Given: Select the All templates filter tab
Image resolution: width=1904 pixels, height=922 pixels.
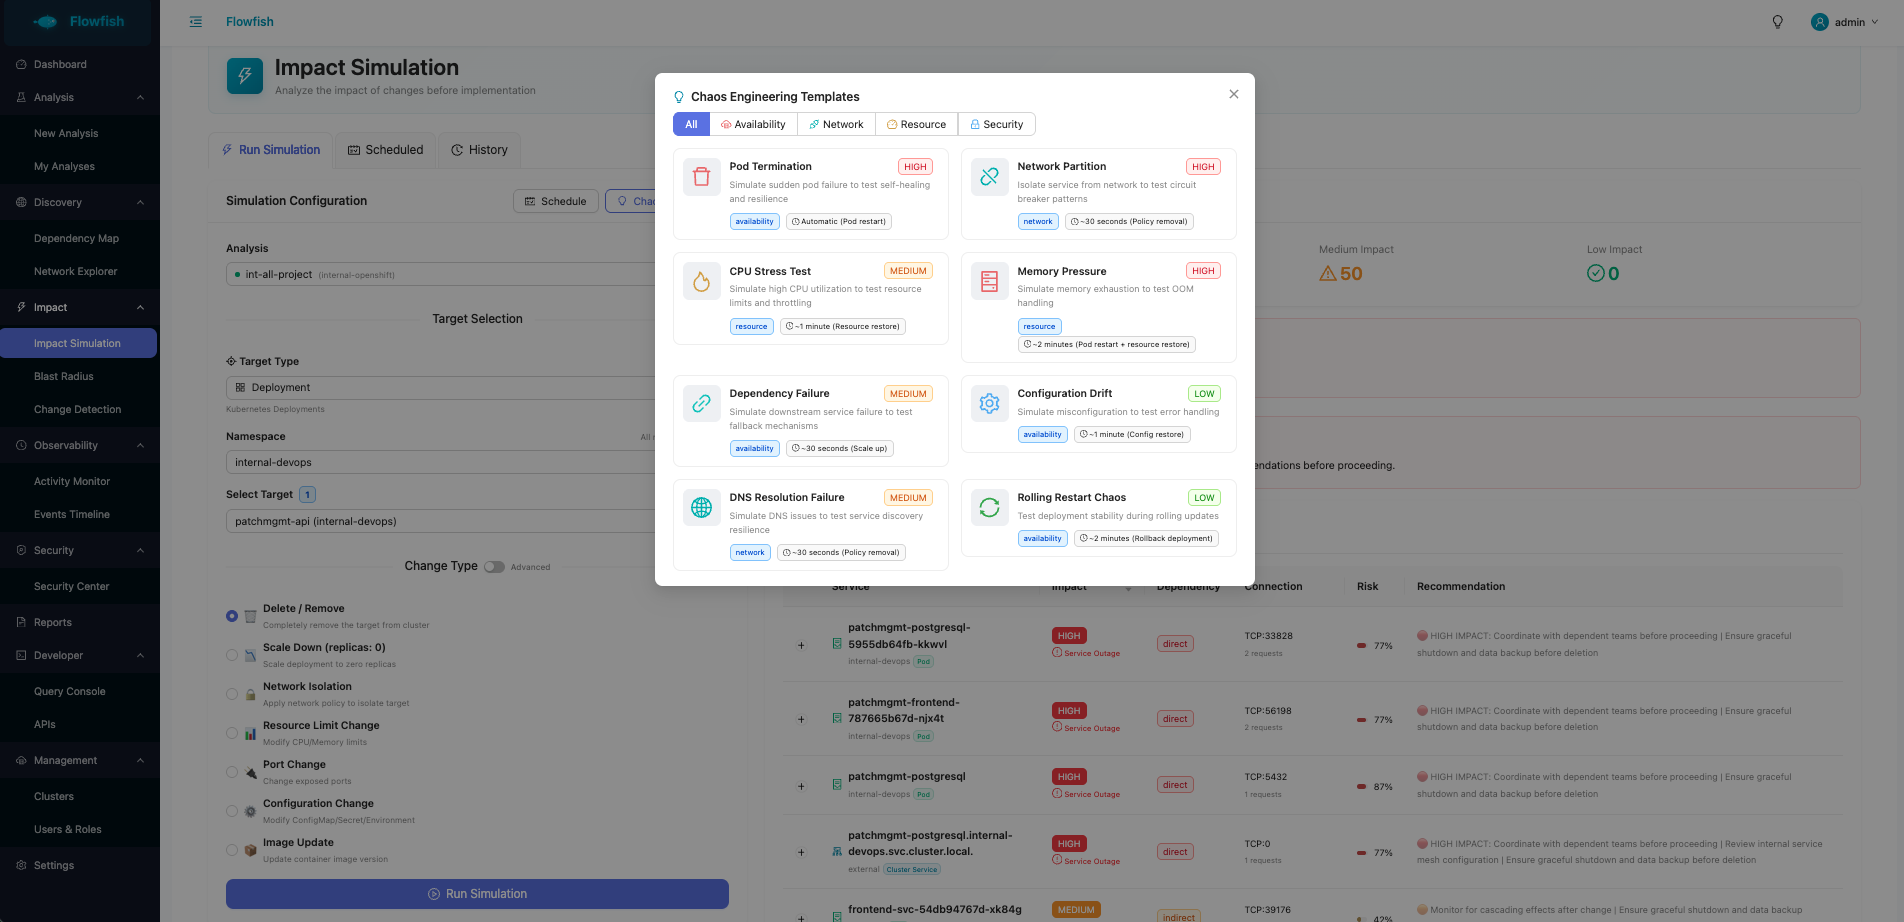Looking at the screenshot, I should coord(691,124).
